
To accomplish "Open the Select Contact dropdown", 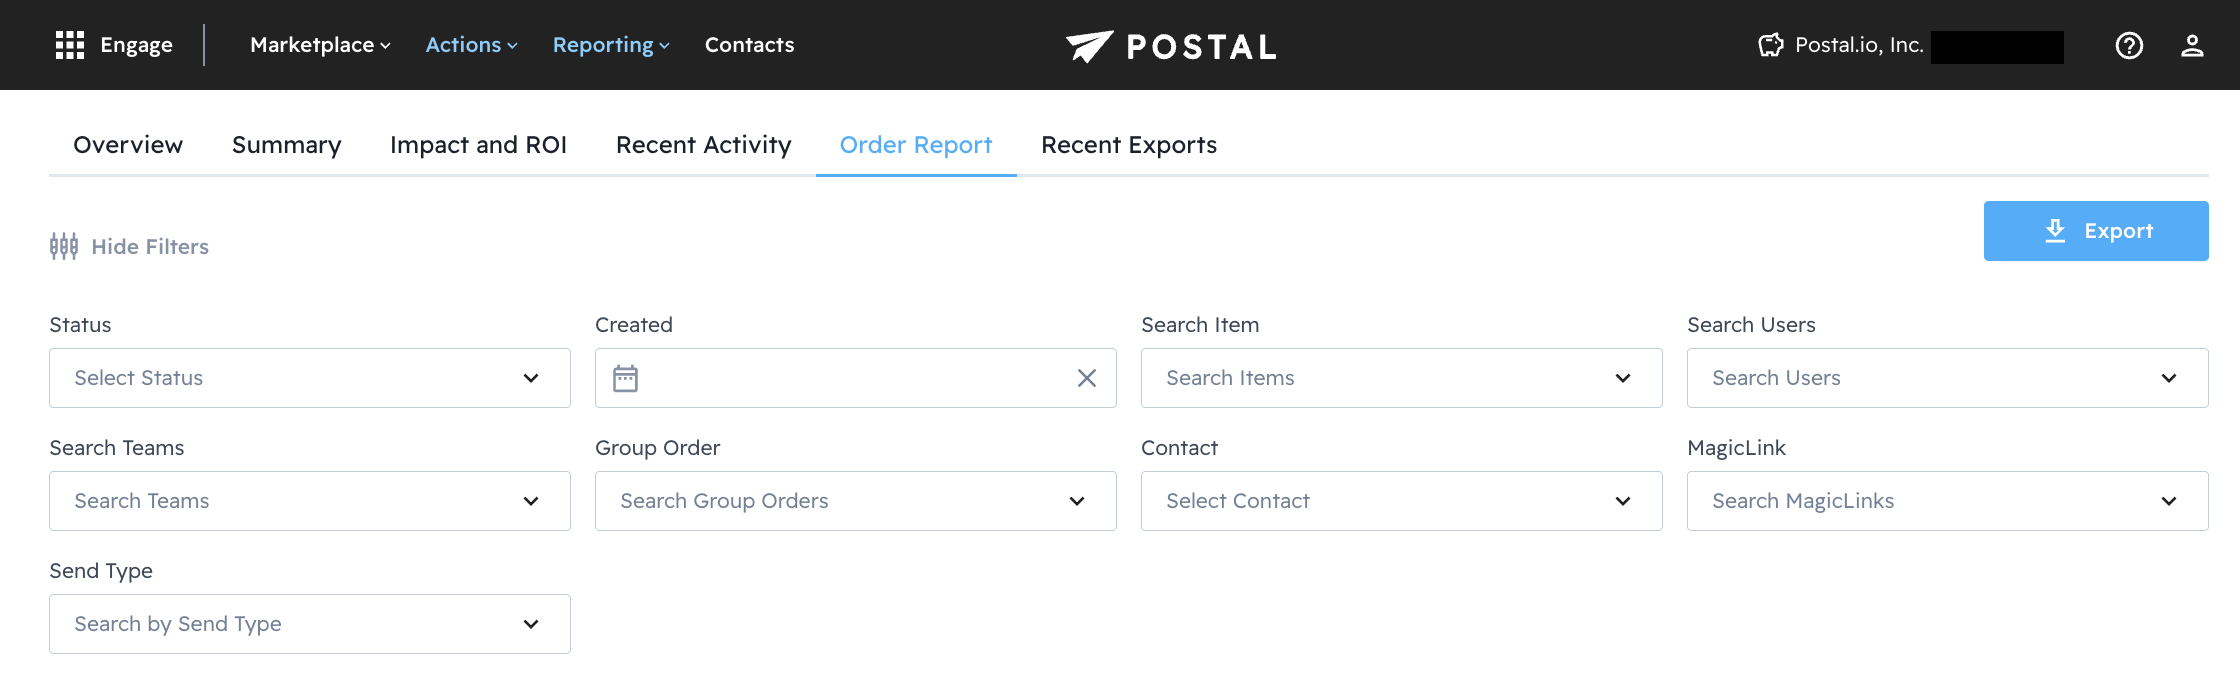I will coord(1401,501).
